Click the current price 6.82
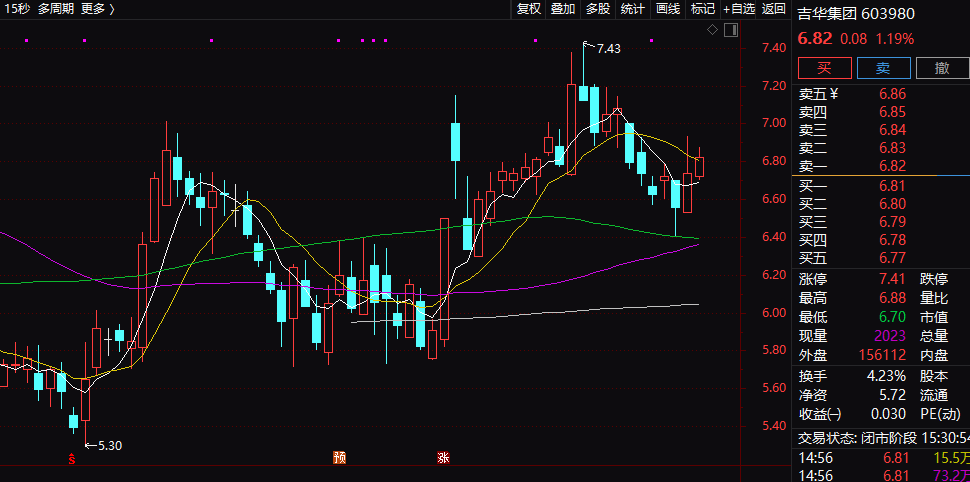This screenshot has height=482, width=970. [x=814, y=39]
